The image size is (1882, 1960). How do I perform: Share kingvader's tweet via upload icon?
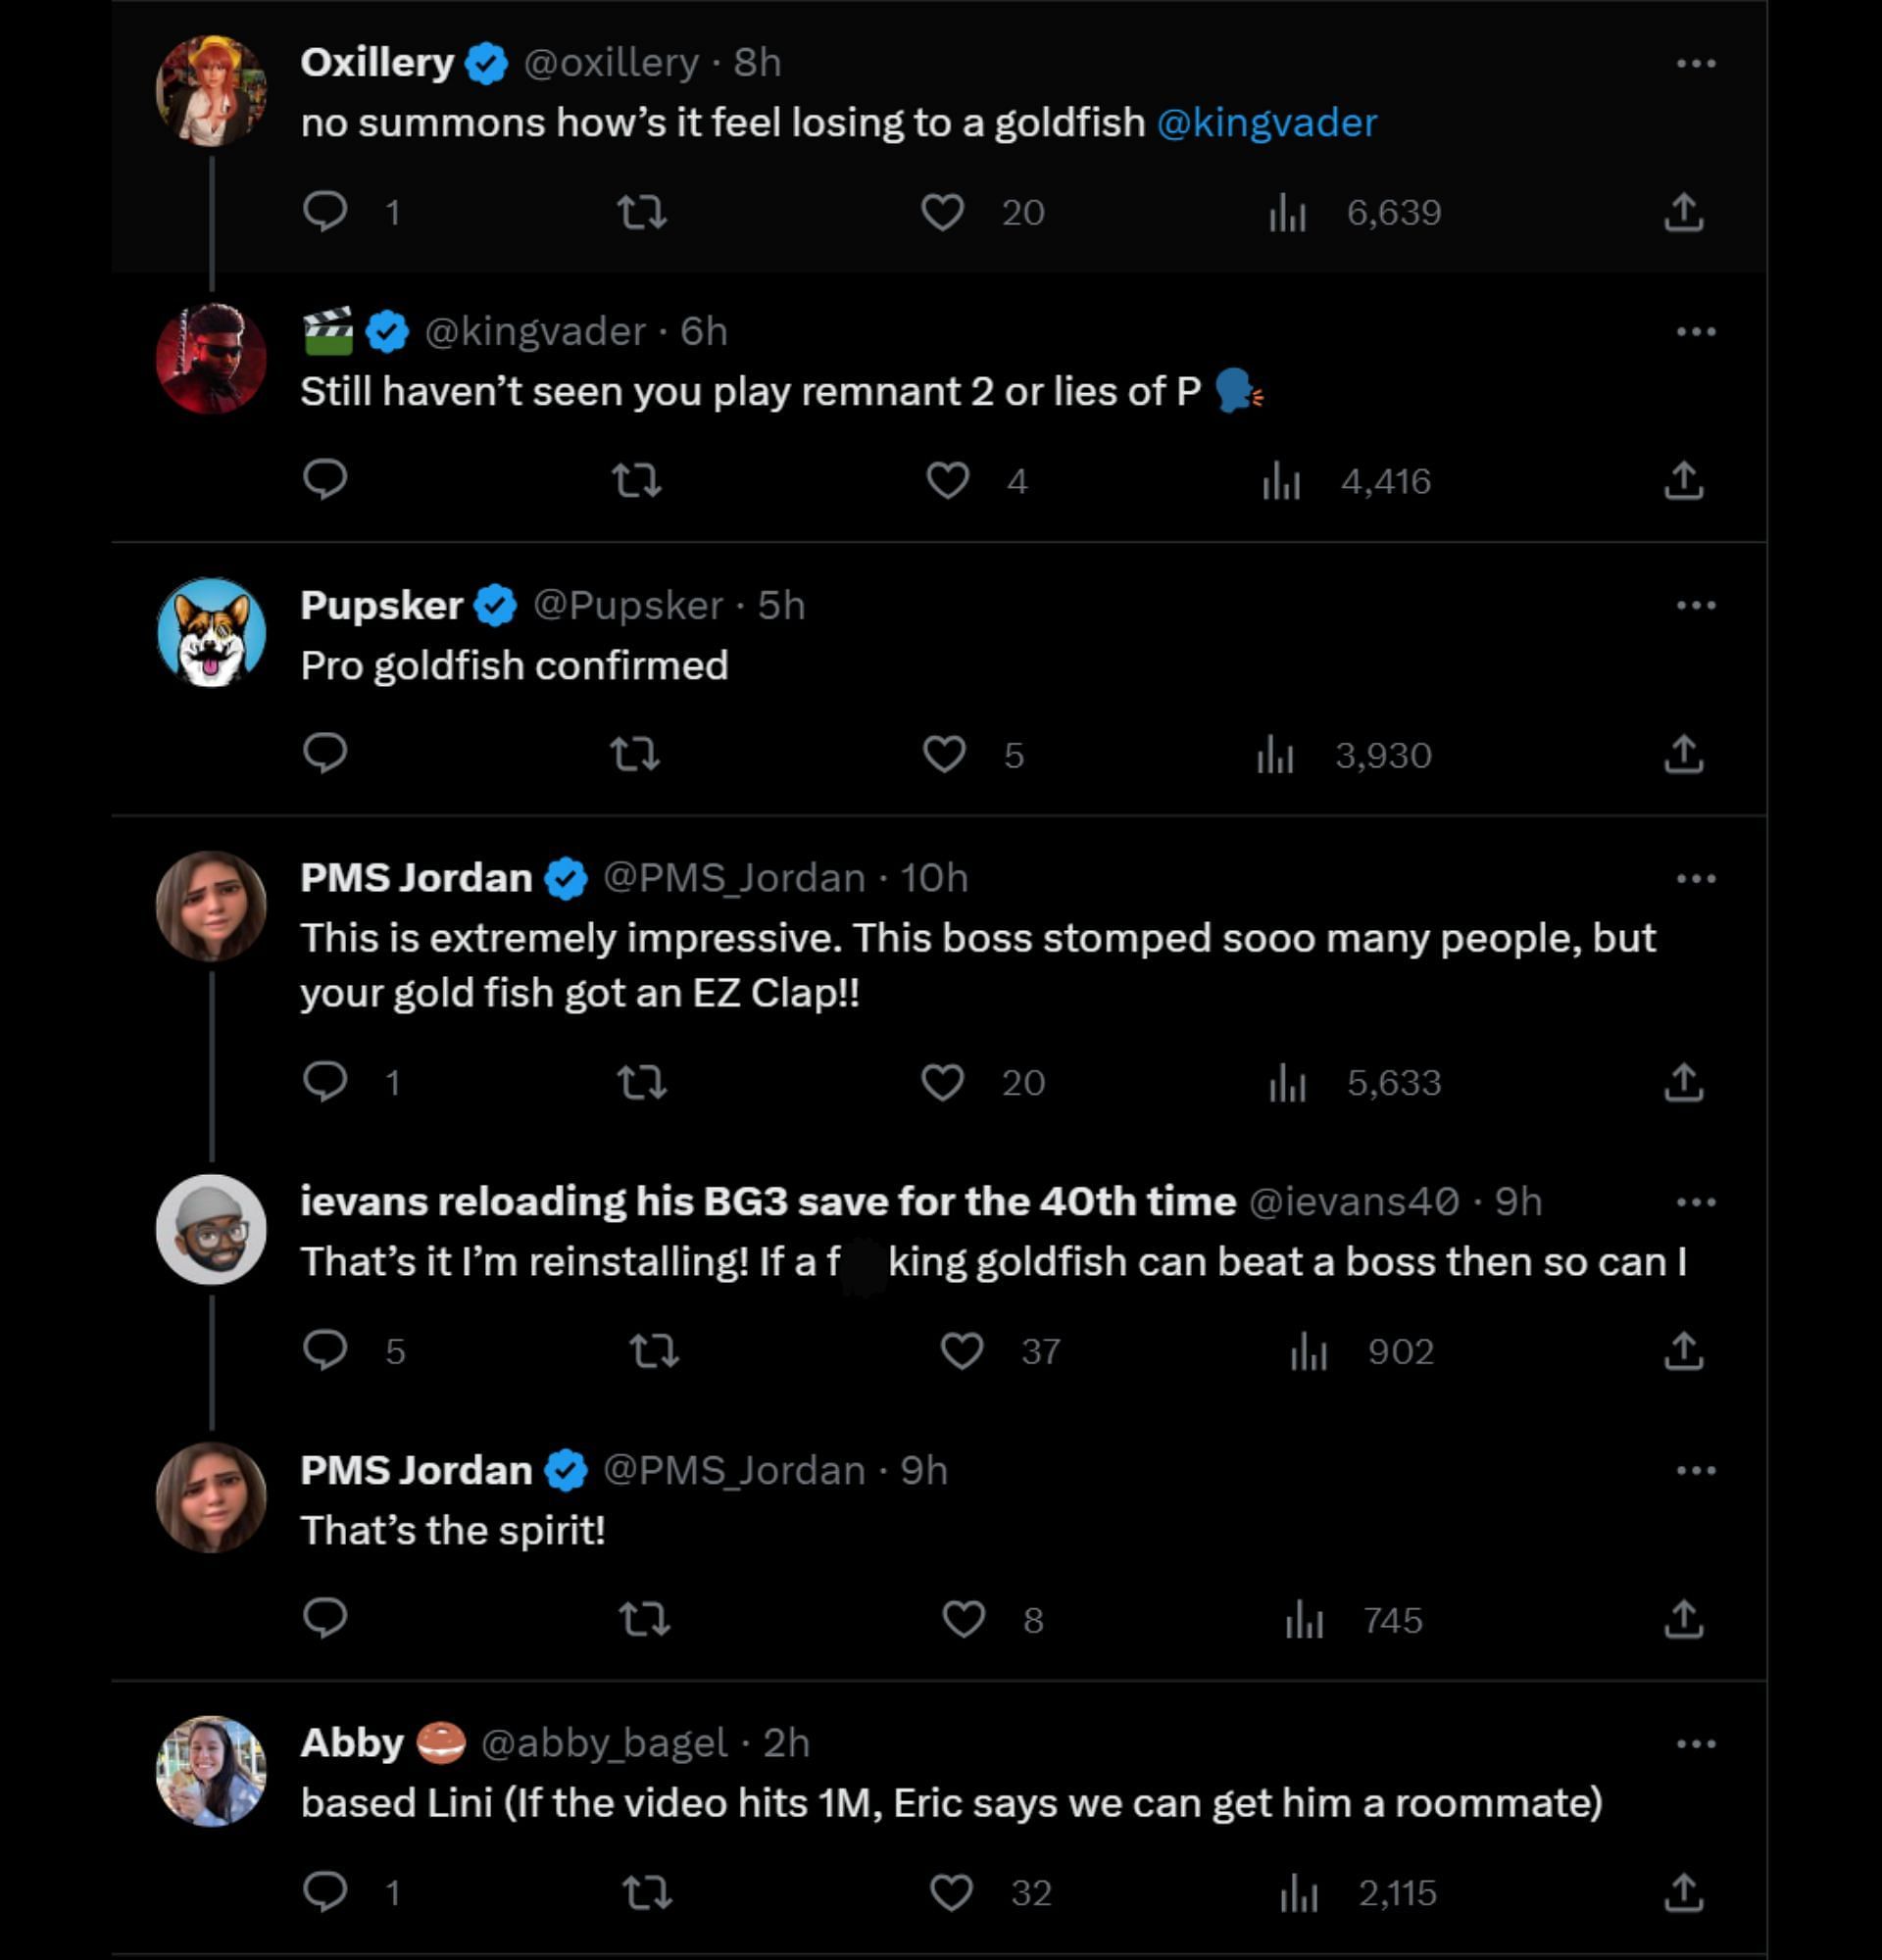point(1683,481)
